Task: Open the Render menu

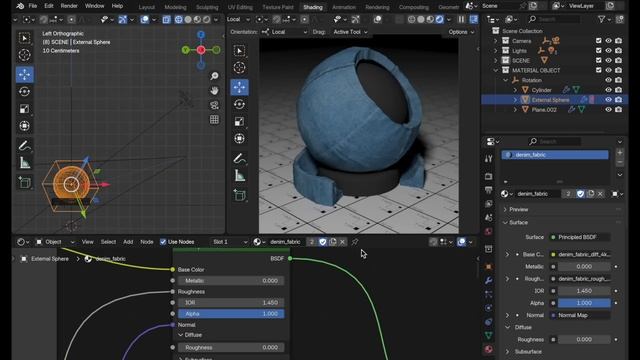Action: [x=69, y=6]
